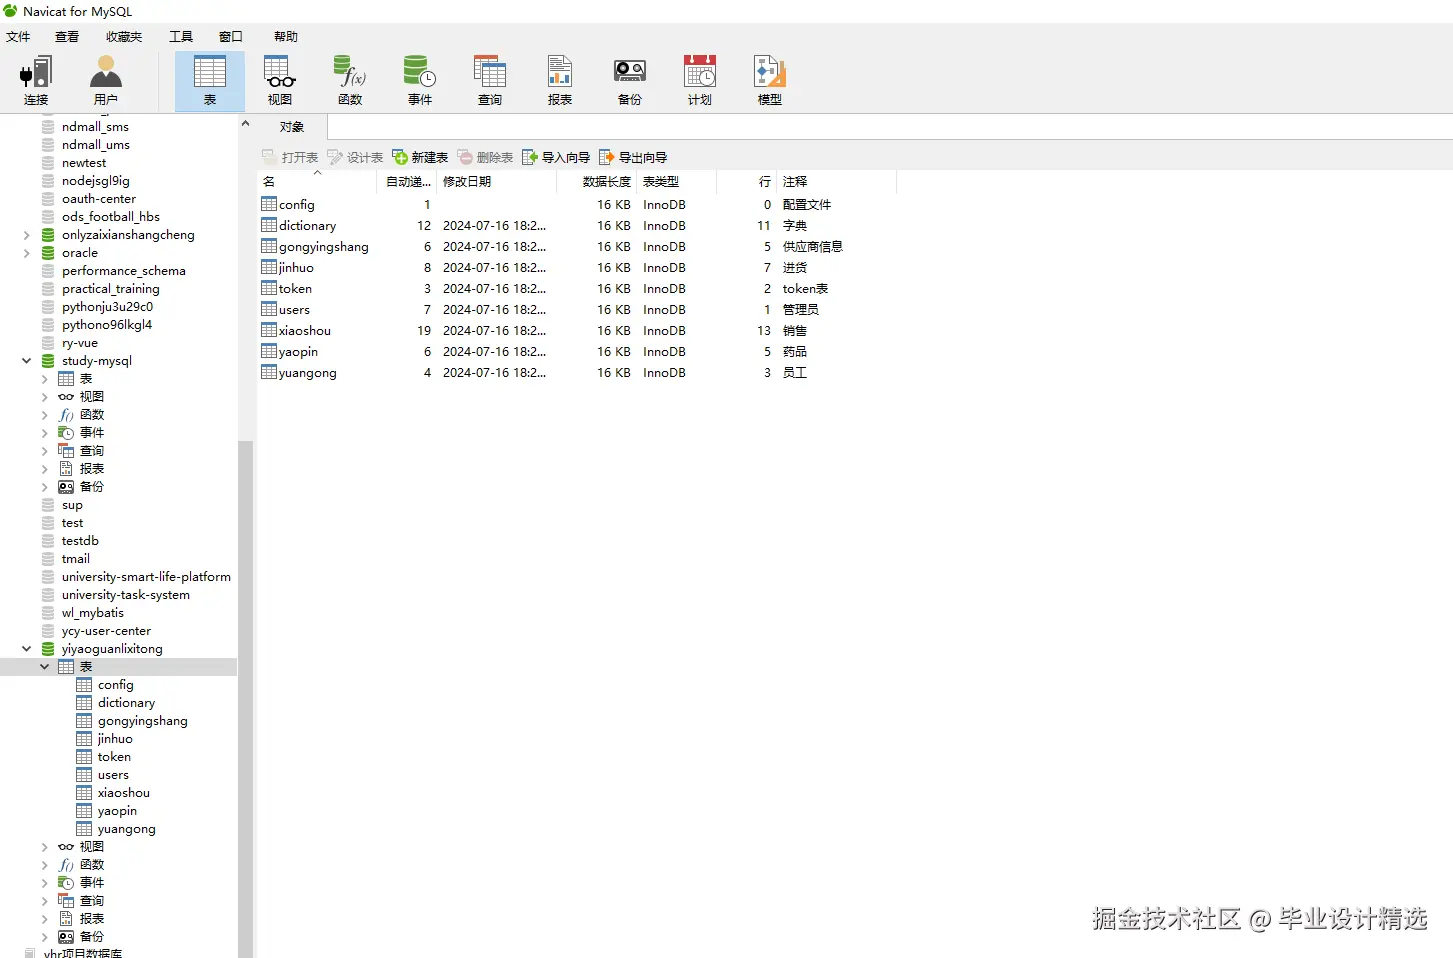Expand the 表 node under study-mysql

45,379
